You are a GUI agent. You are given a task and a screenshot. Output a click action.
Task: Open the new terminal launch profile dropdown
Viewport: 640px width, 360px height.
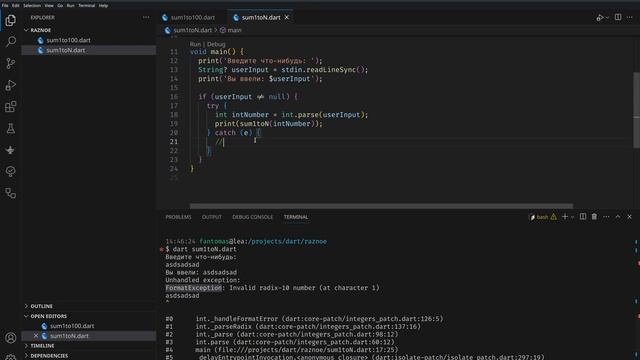[572, 217]
